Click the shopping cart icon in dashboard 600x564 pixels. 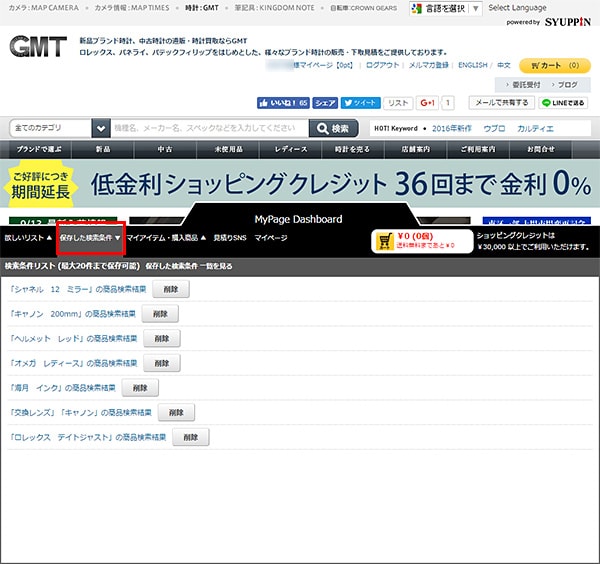pos(385,241)
